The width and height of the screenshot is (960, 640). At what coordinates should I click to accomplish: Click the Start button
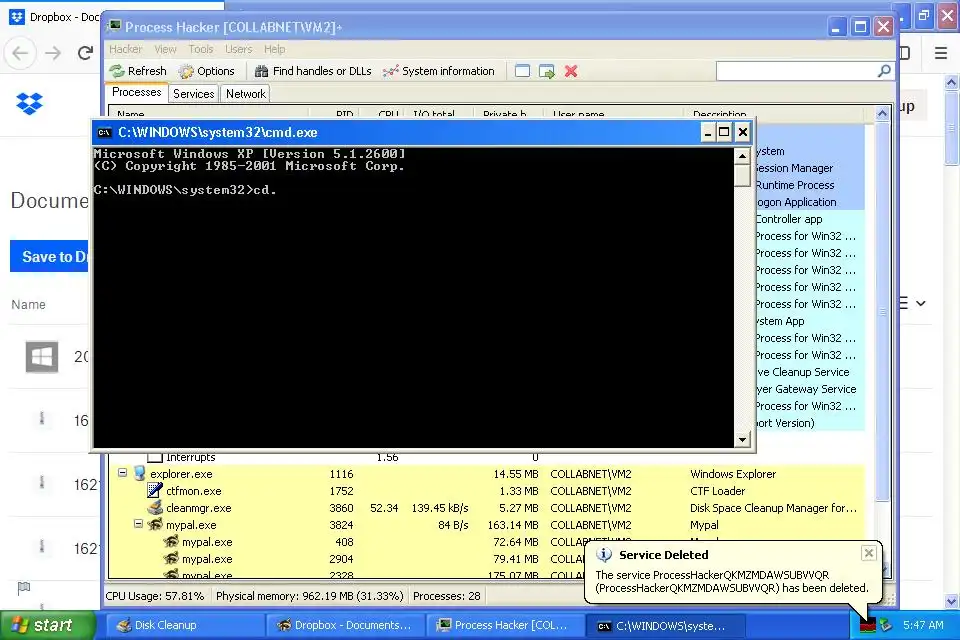tap(48, 625)
